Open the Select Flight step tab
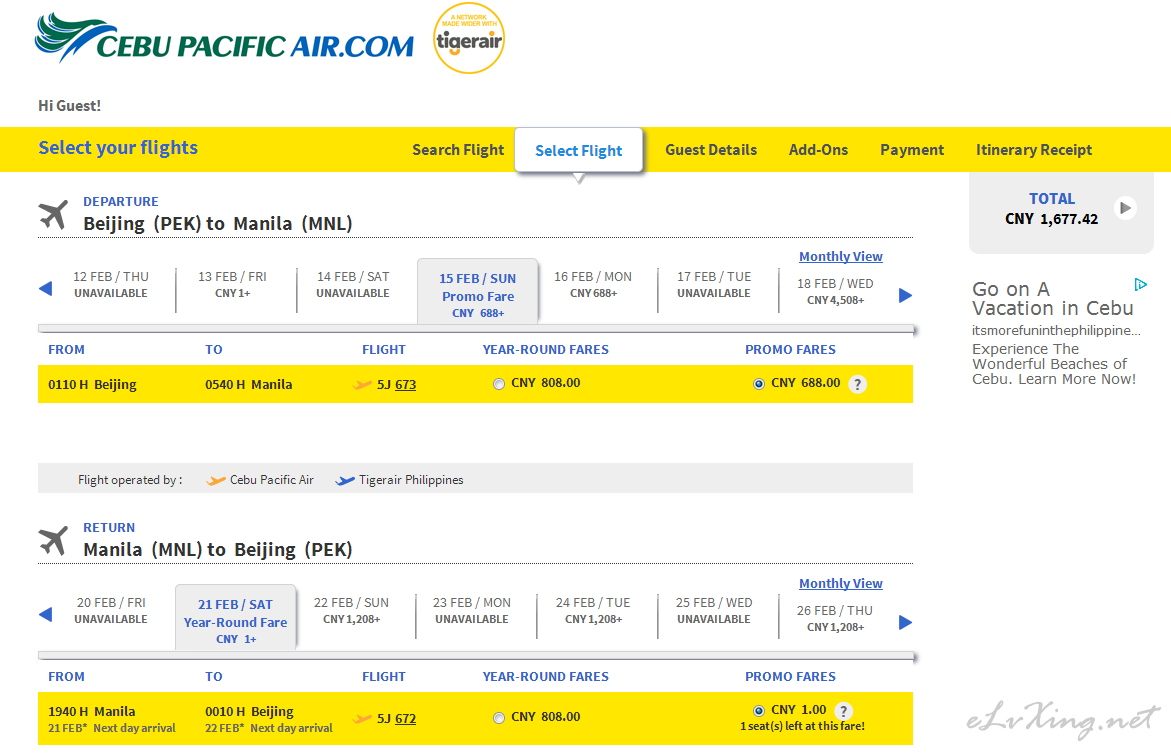The height and width of the screenshot is (753, 1171). 579,151
